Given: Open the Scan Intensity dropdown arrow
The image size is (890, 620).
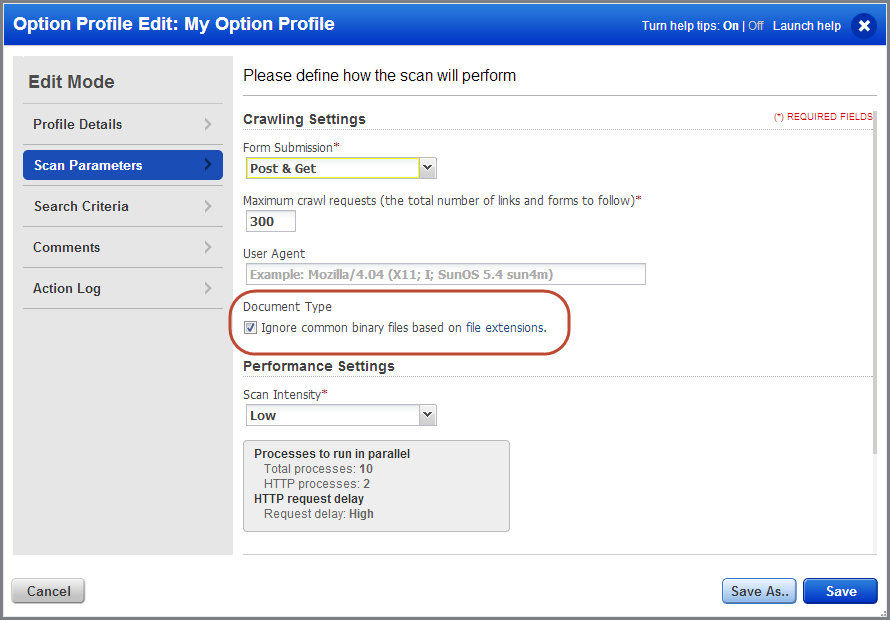Looking at the screenshot, I should tap(428, 415).
